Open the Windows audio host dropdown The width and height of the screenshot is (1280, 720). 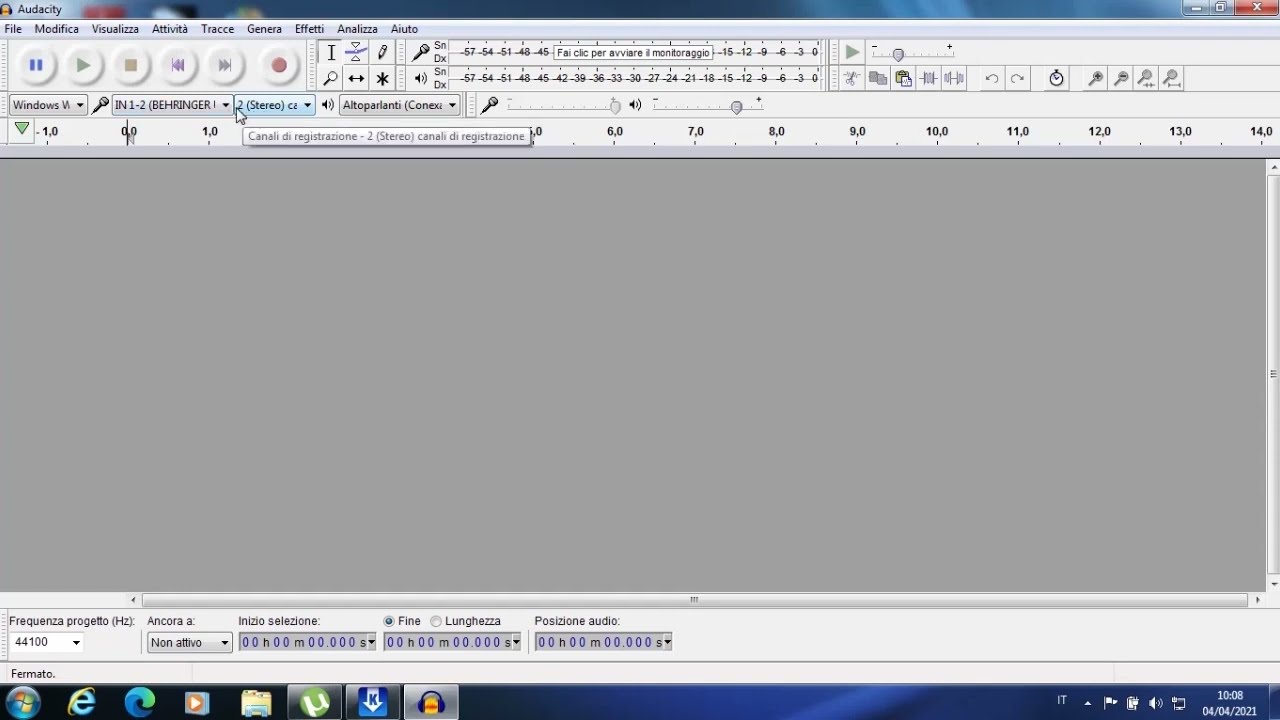[48, 105]
